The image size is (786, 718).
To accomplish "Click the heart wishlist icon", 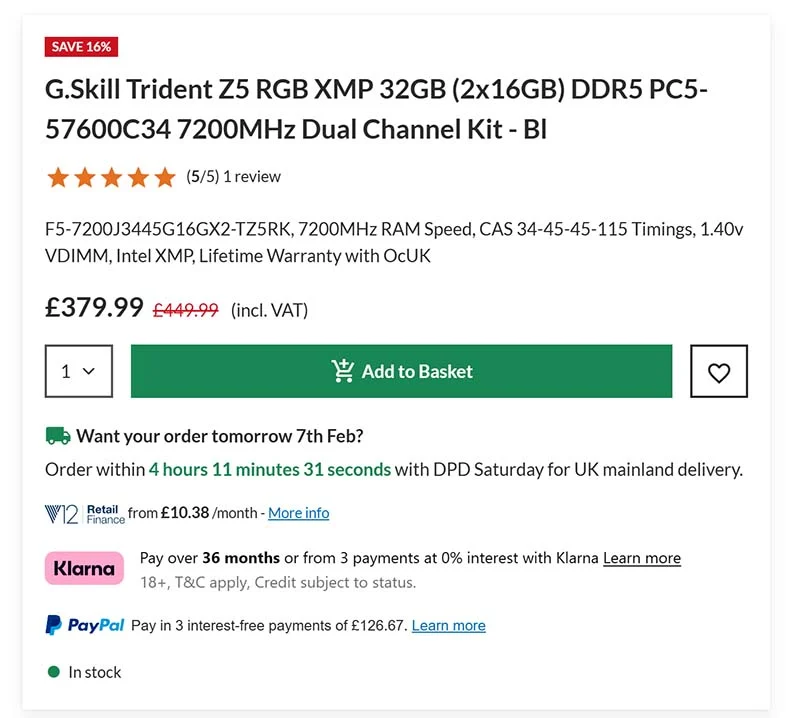I will point(718,372).
